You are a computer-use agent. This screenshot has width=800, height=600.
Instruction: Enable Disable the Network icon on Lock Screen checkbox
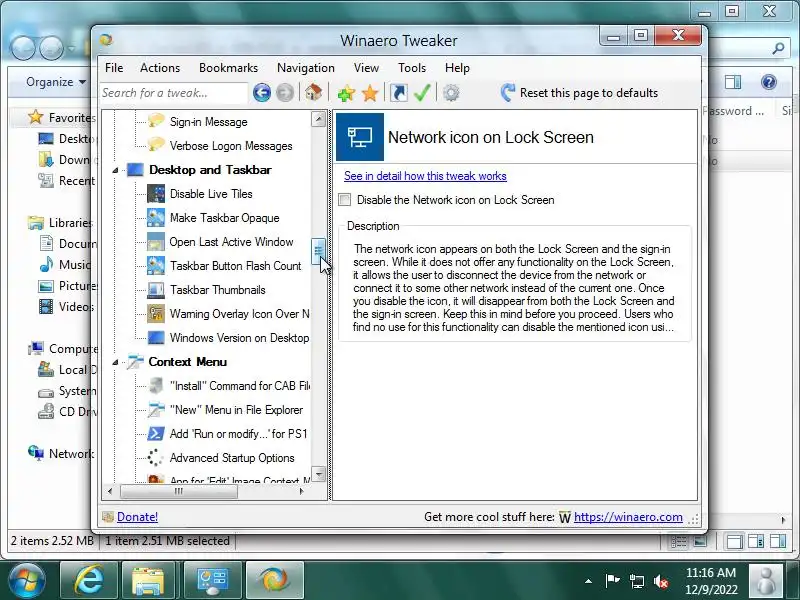click(x=345, y=199)
